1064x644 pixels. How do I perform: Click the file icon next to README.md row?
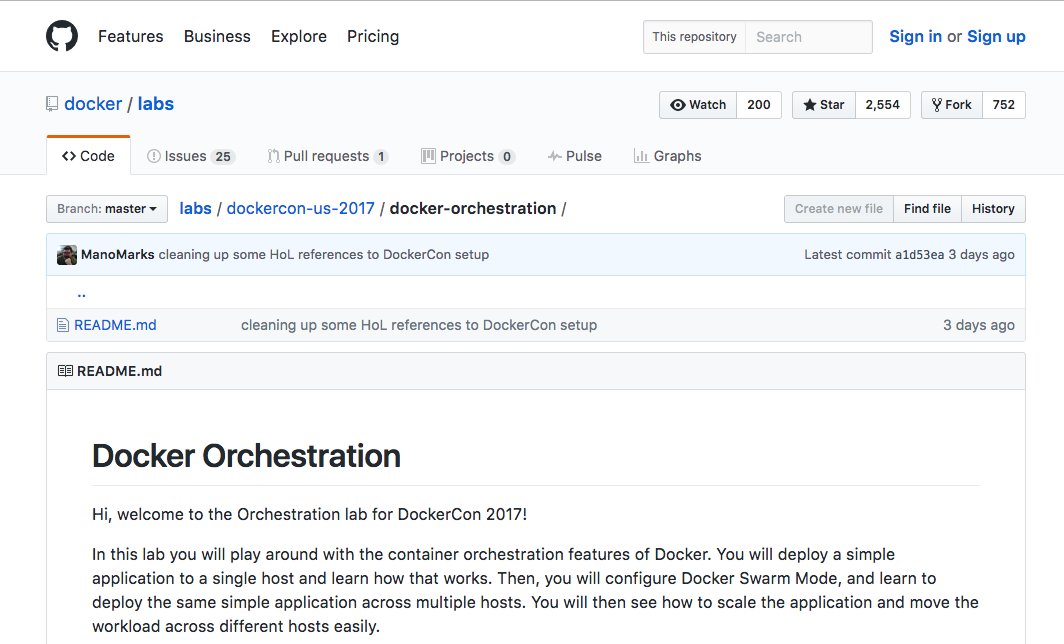tap(62, 325)
